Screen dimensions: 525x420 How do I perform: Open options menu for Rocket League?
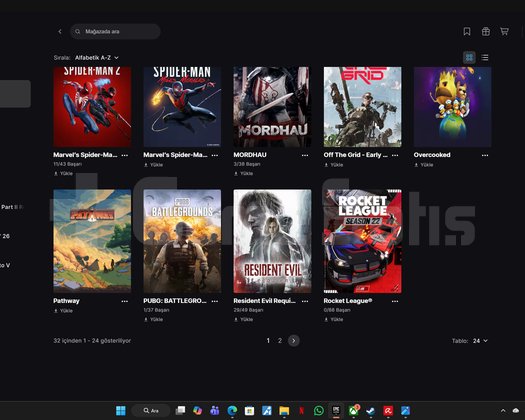tap(395, 301)
